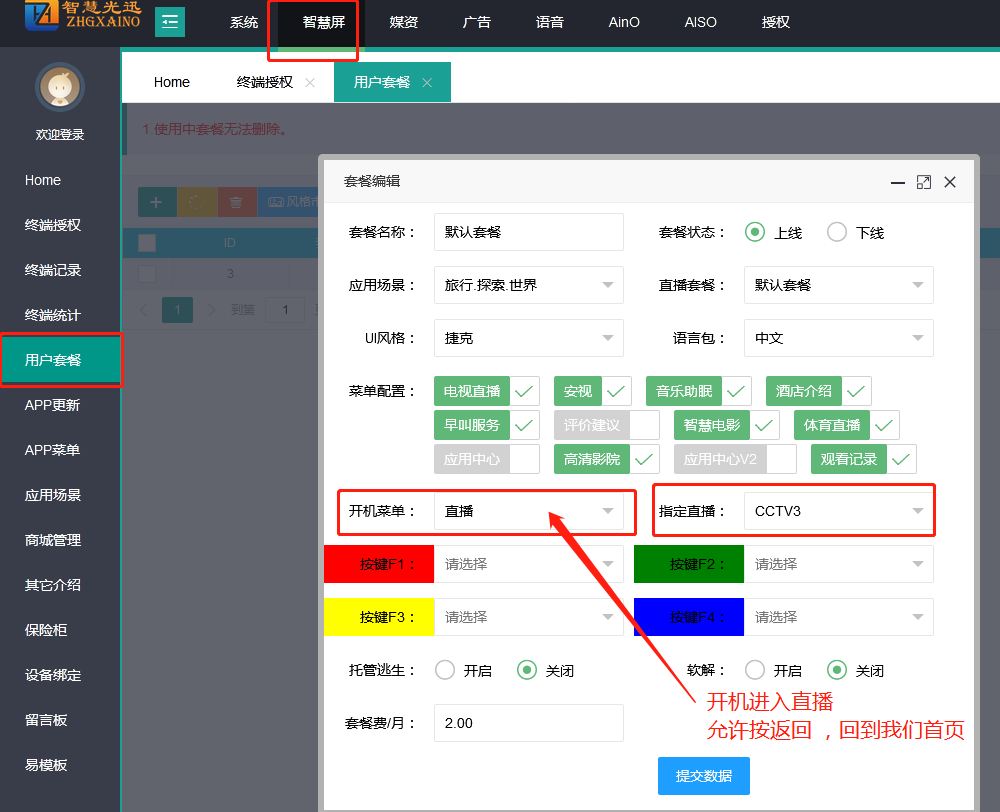Click the red trash delete icon

(x=236, y=202)
